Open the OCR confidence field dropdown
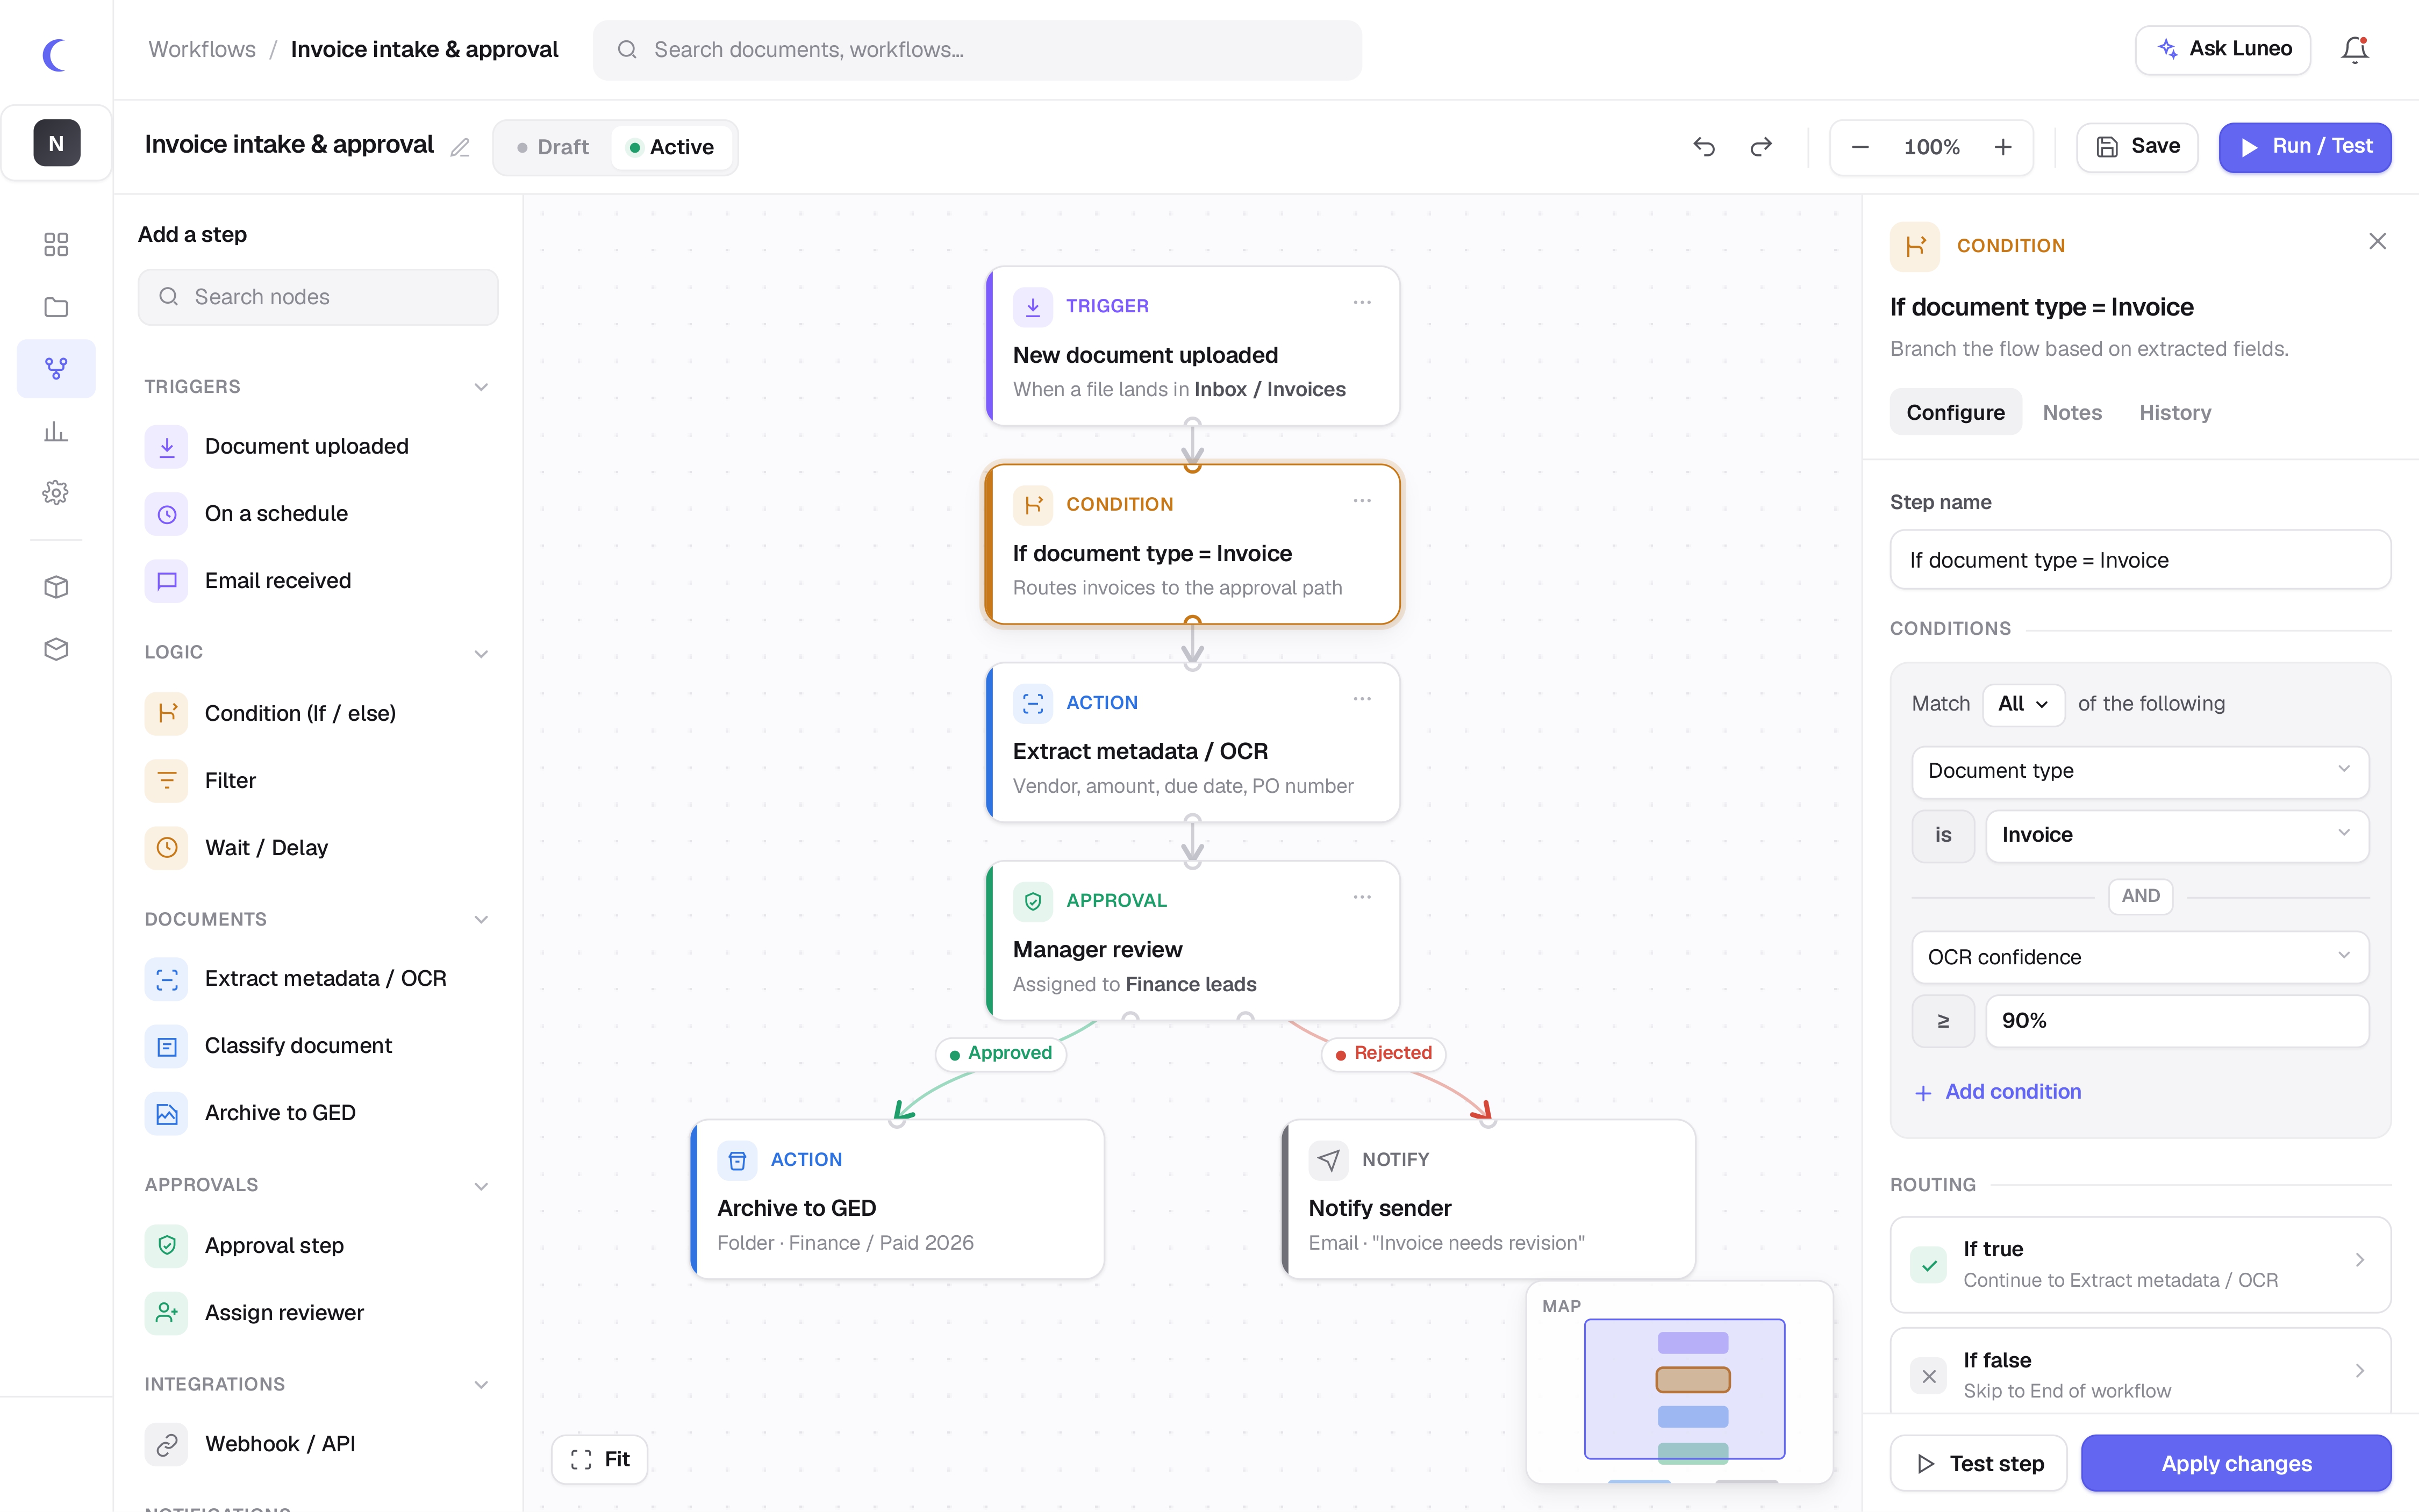Image resolution: width=2419 pixels, height=1512 pixels. [x=2140, y=957]
